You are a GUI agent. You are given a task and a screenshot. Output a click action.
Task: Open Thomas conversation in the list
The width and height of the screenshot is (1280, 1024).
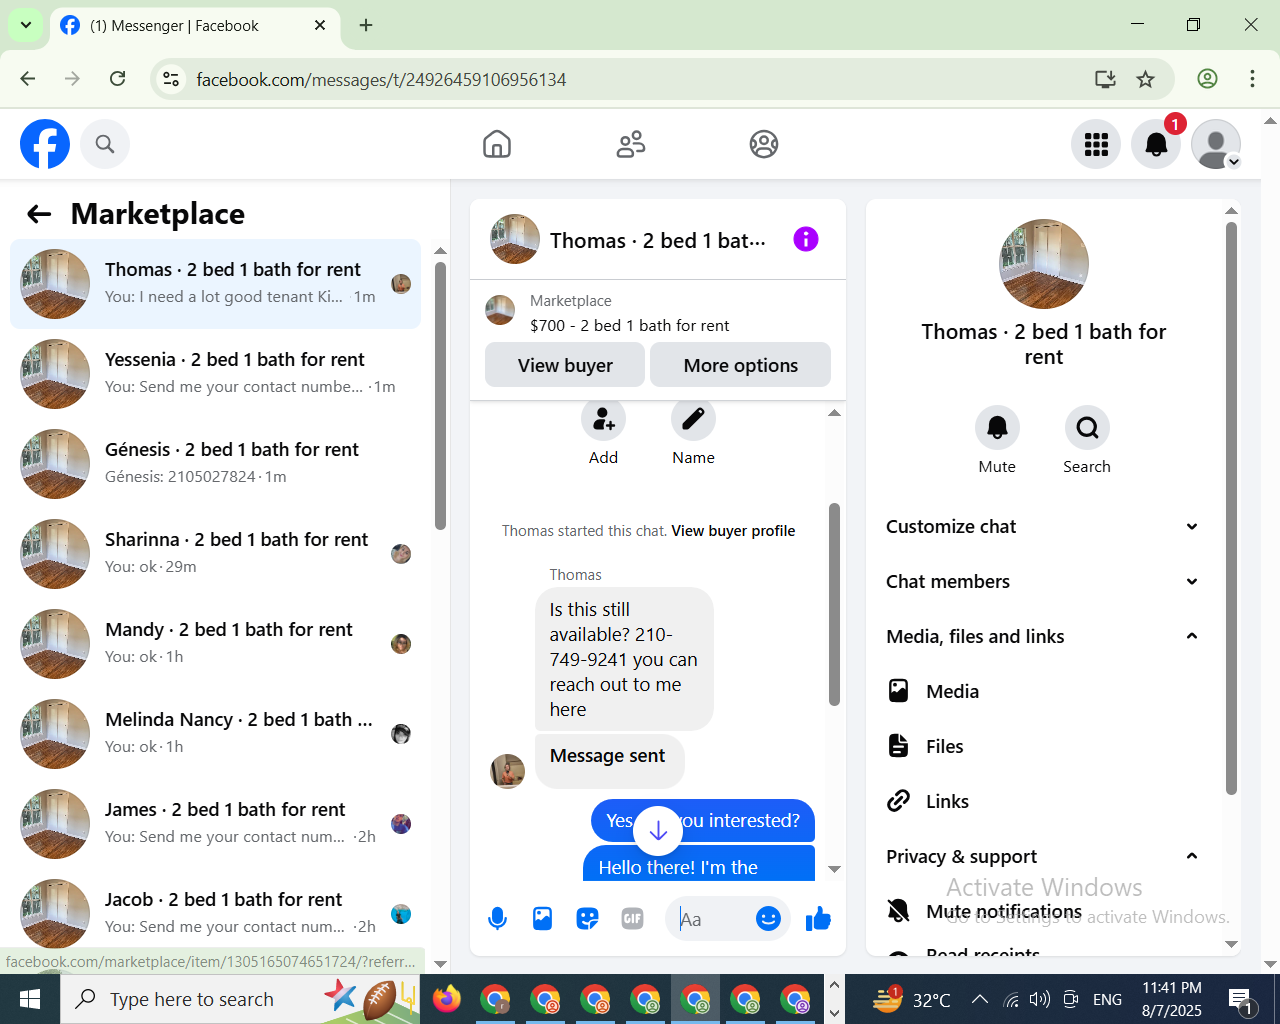(x=215, y=284)
